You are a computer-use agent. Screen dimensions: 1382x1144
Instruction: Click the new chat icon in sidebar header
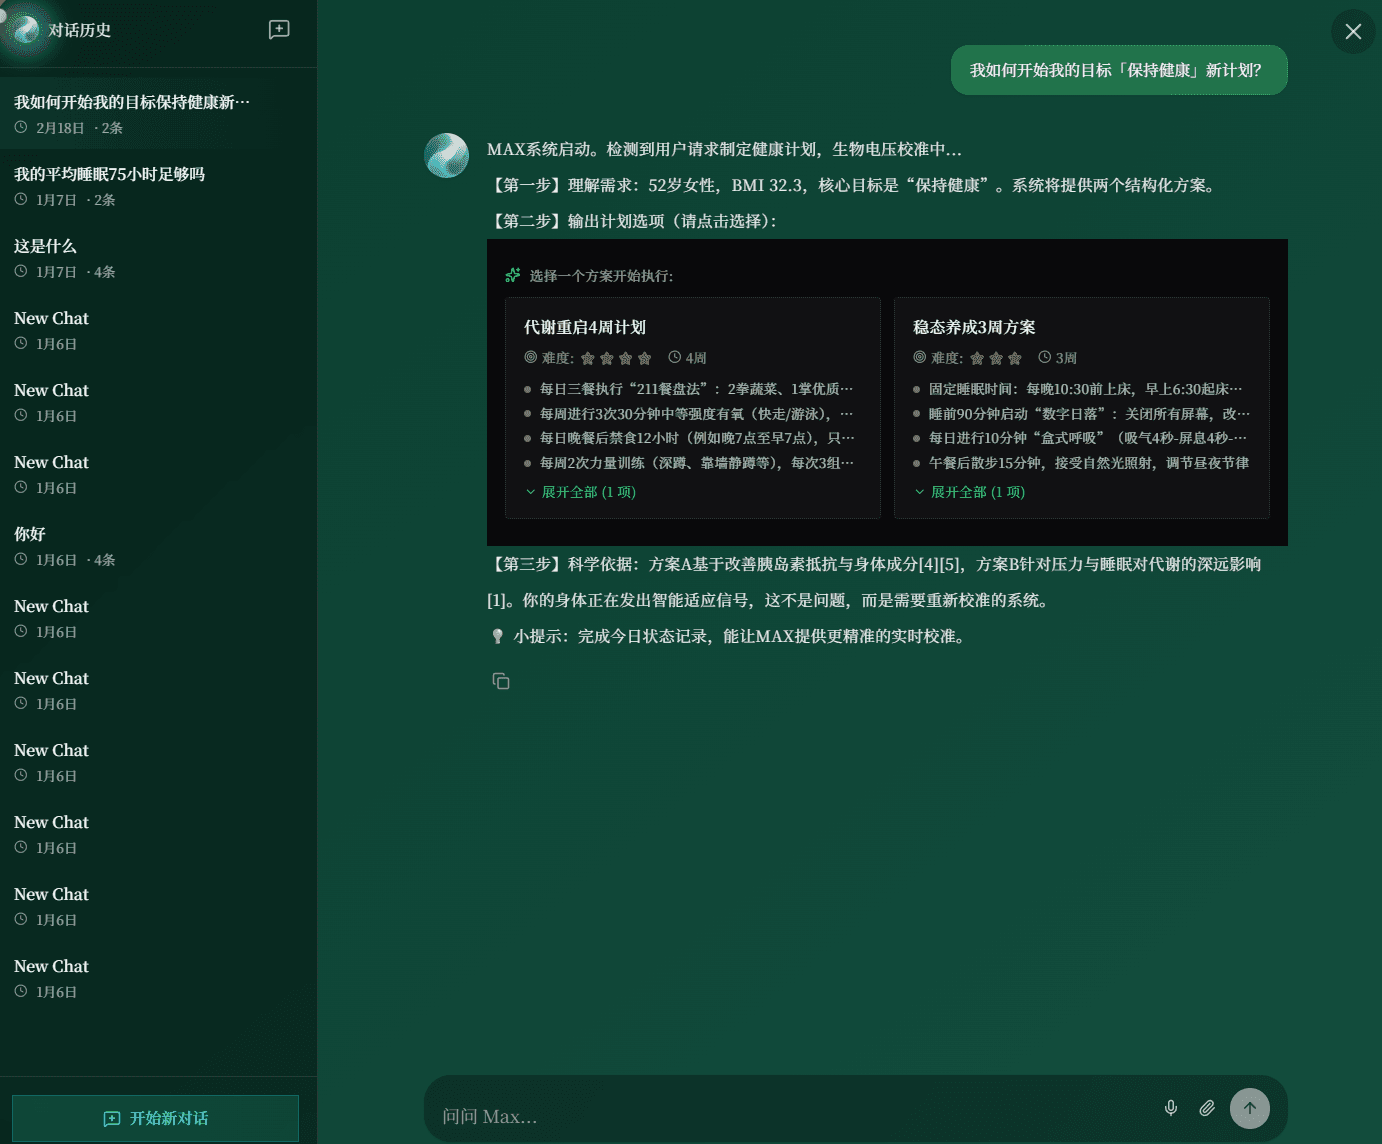279,30
